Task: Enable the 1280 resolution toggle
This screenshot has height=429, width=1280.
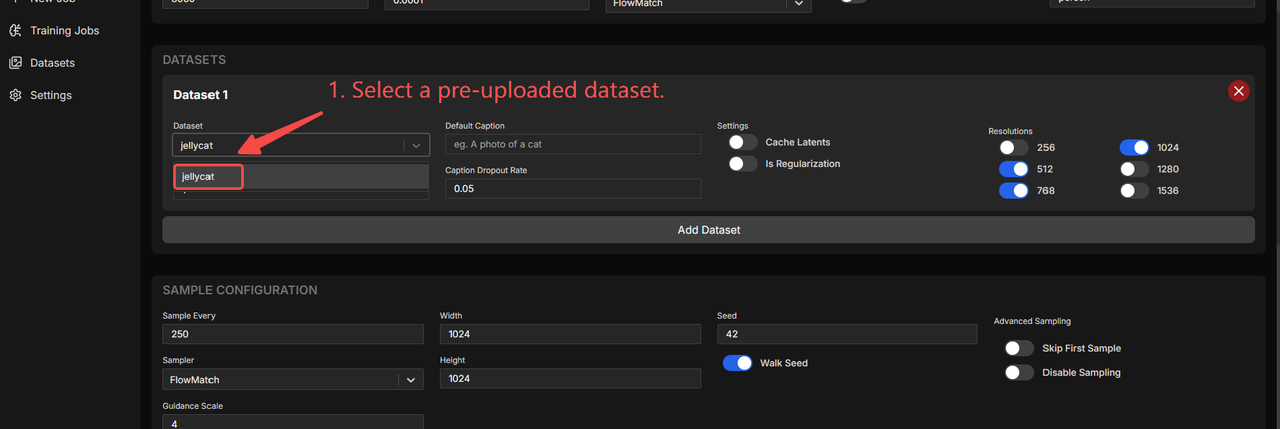Action: click(1134, 169)
